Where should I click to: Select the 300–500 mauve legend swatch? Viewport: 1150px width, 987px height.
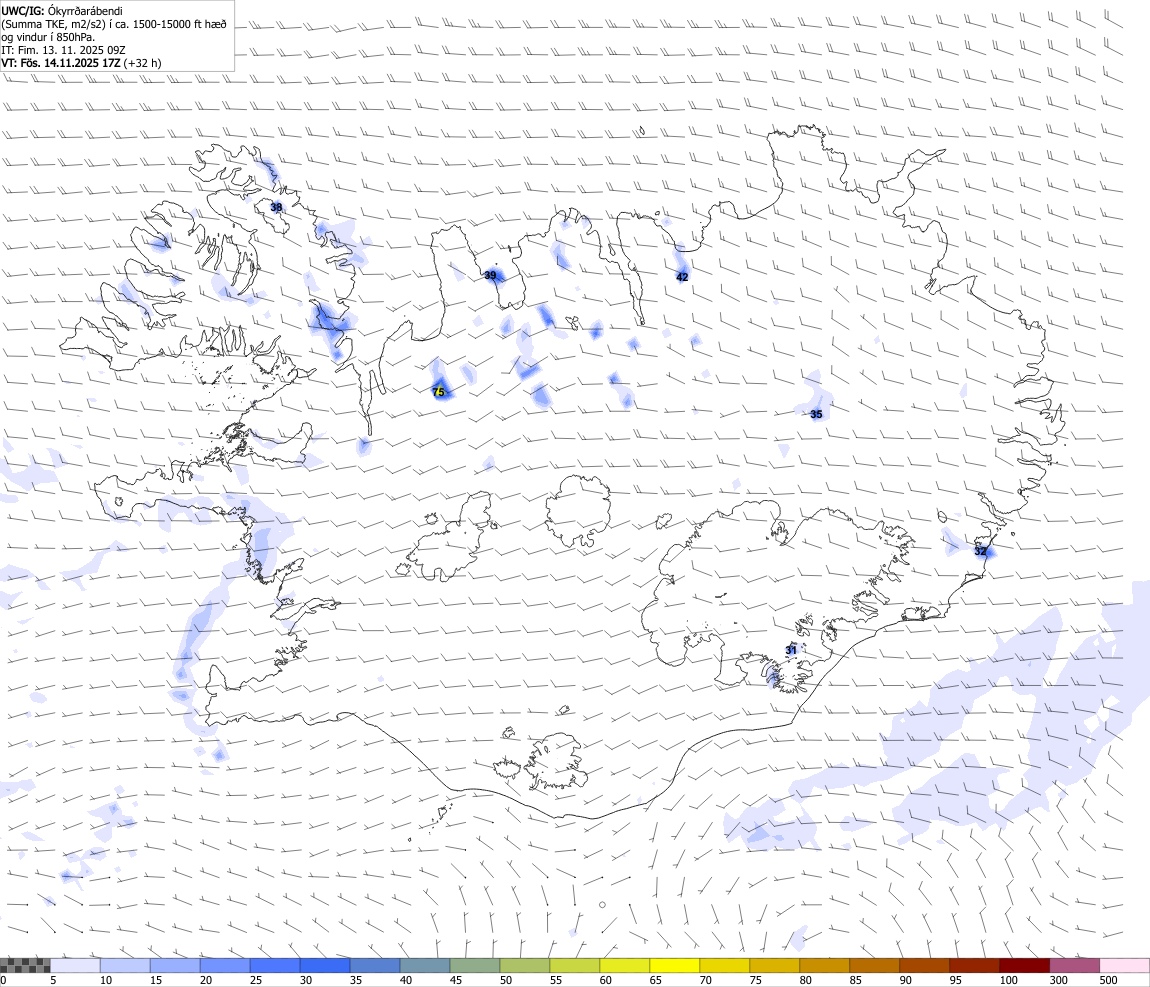[1074, 965]
